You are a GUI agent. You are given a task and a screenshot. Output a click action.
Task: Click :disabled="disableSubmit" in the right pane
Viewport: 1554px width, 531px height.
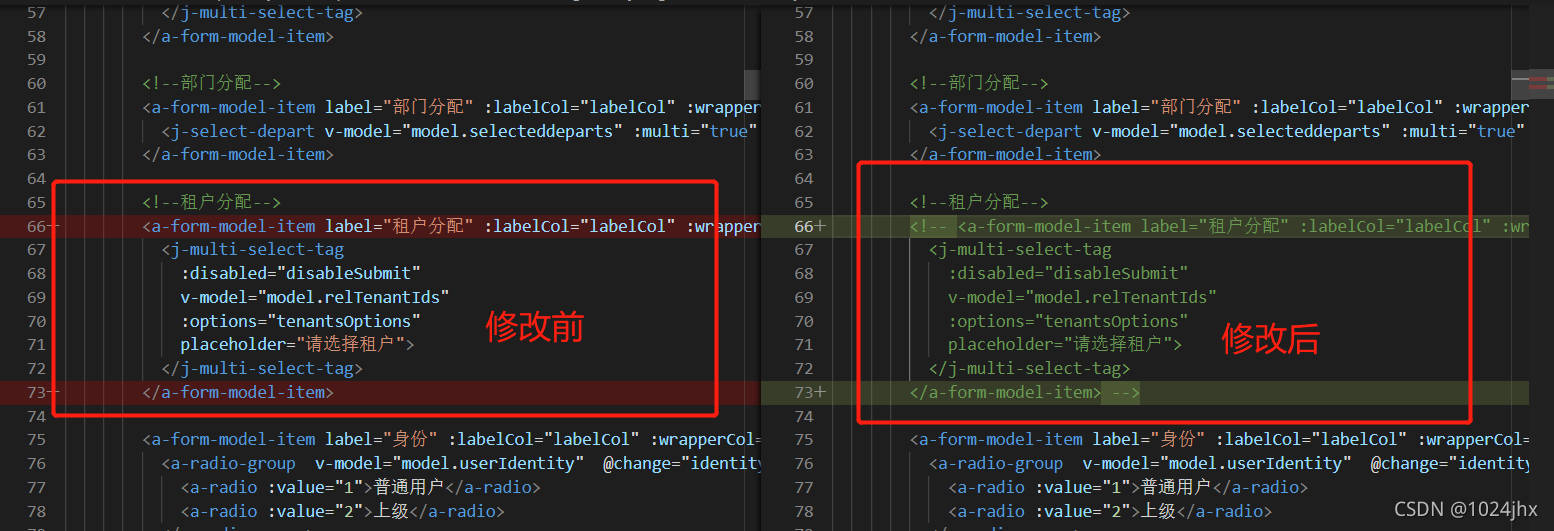1068,273
